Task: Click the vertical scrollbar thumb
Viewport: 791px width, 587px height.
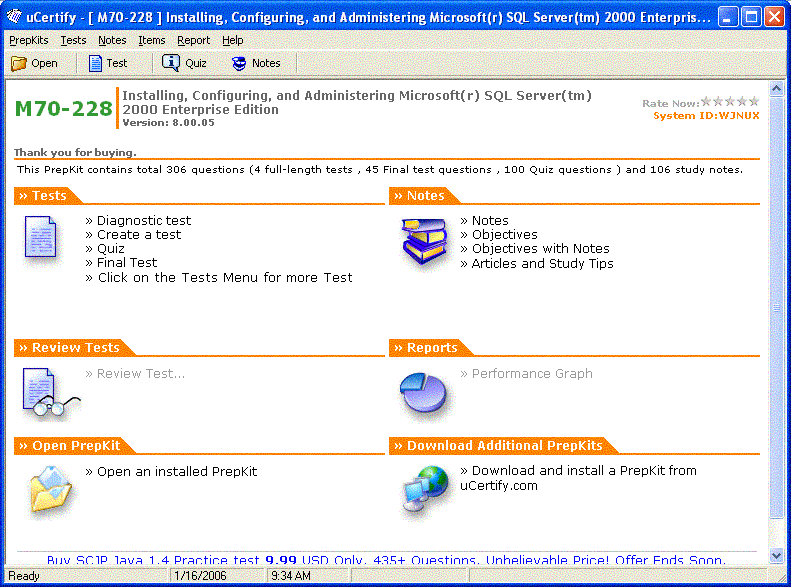Action: (776, 307)
